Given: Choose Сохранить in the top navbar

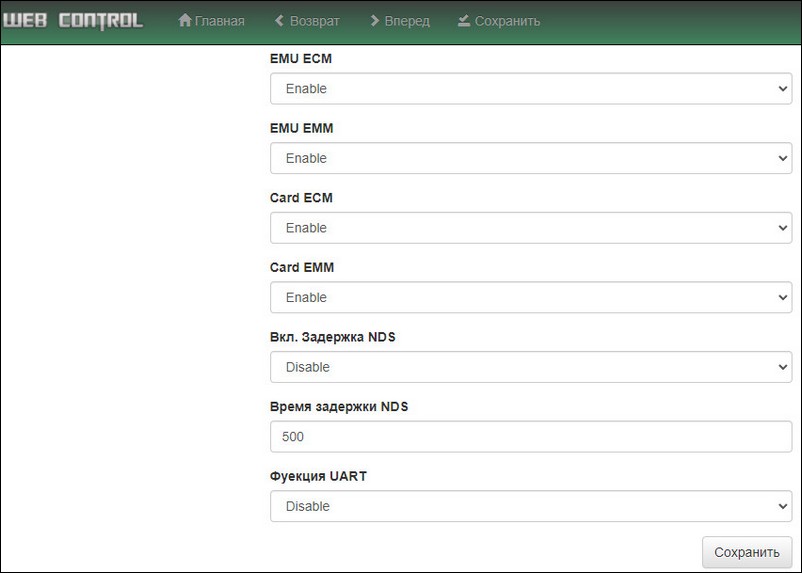Looking at the screenshot, I should (499, 21).
